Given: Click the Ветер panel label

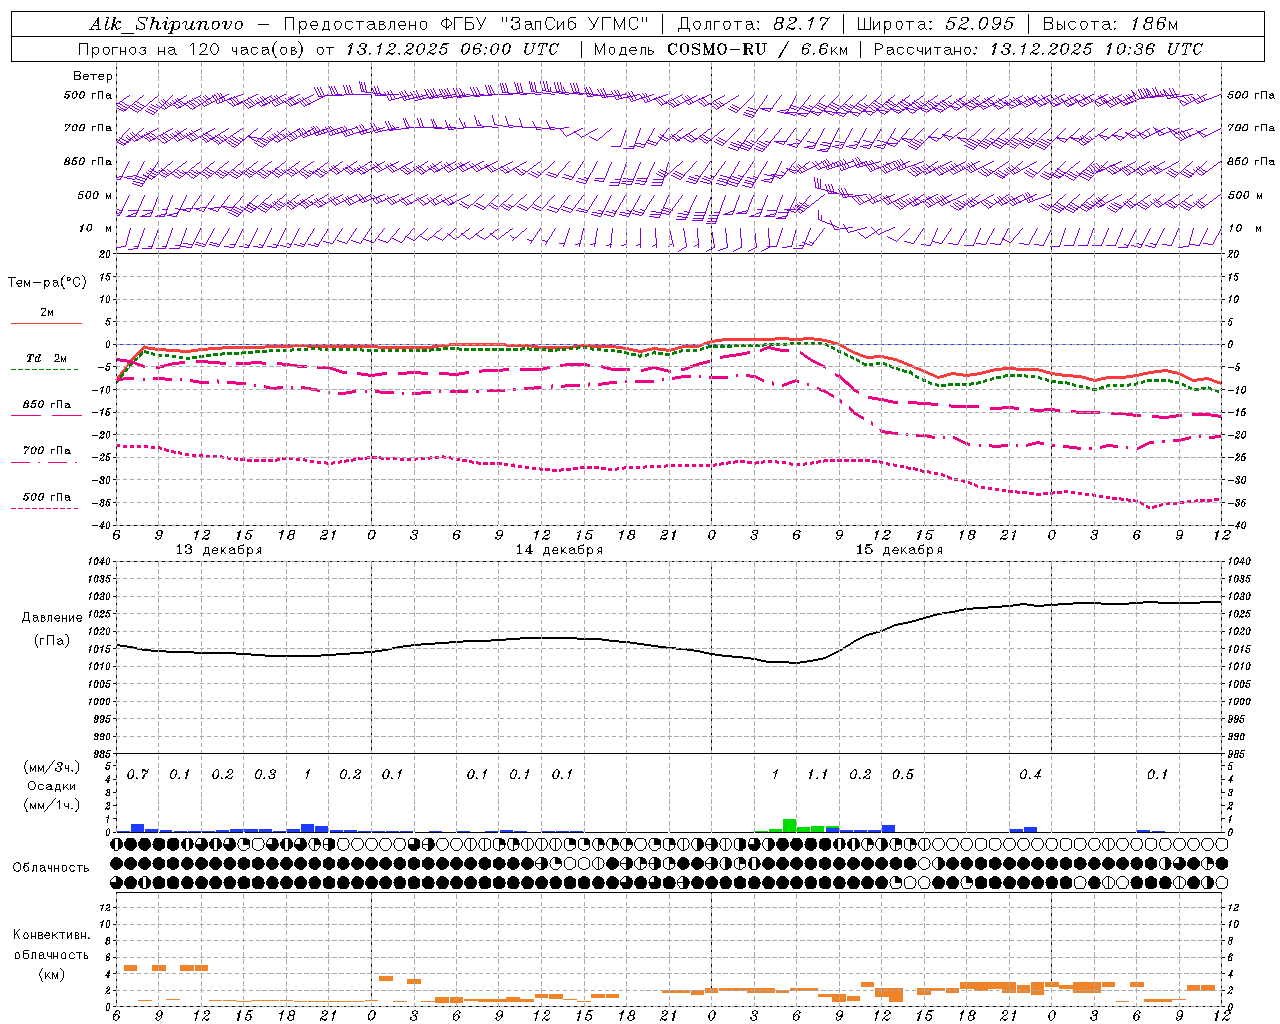Looking at the screenshot, I should (92, 76).
